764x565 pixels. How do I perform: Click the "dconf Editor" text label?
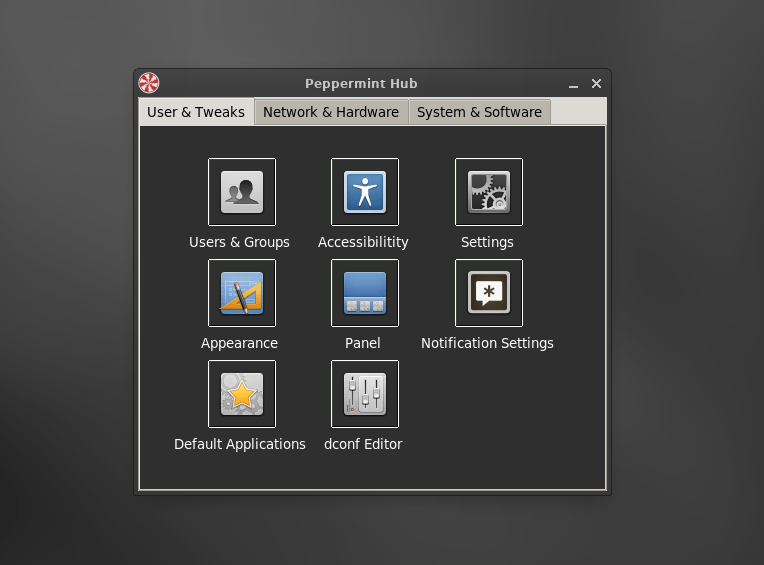(363, 444)
